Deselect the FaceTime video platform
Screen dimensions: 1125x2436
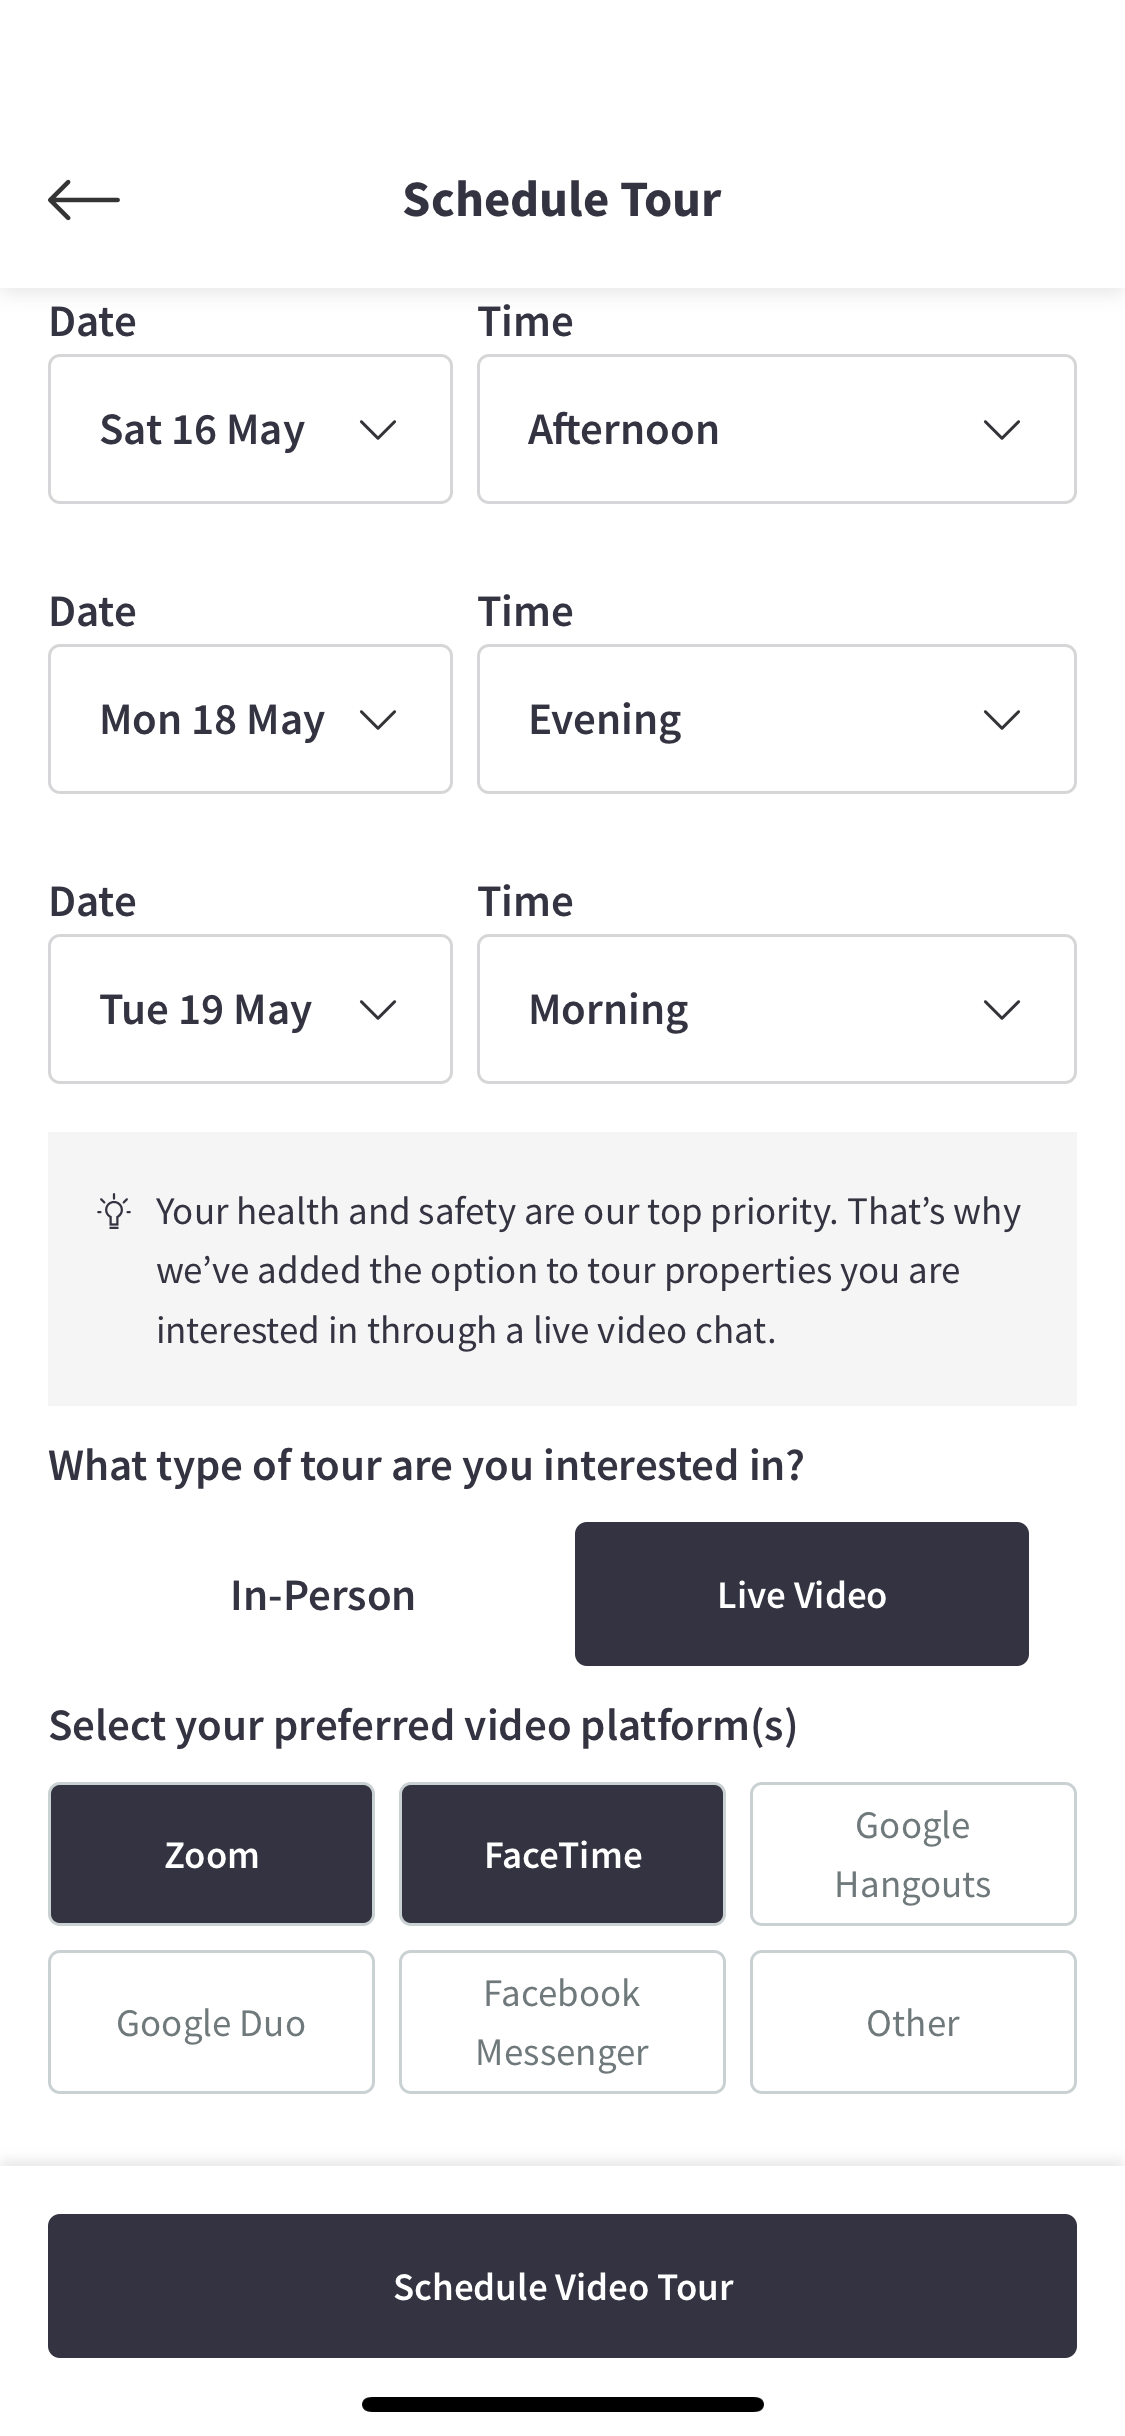pos(562,1854)
